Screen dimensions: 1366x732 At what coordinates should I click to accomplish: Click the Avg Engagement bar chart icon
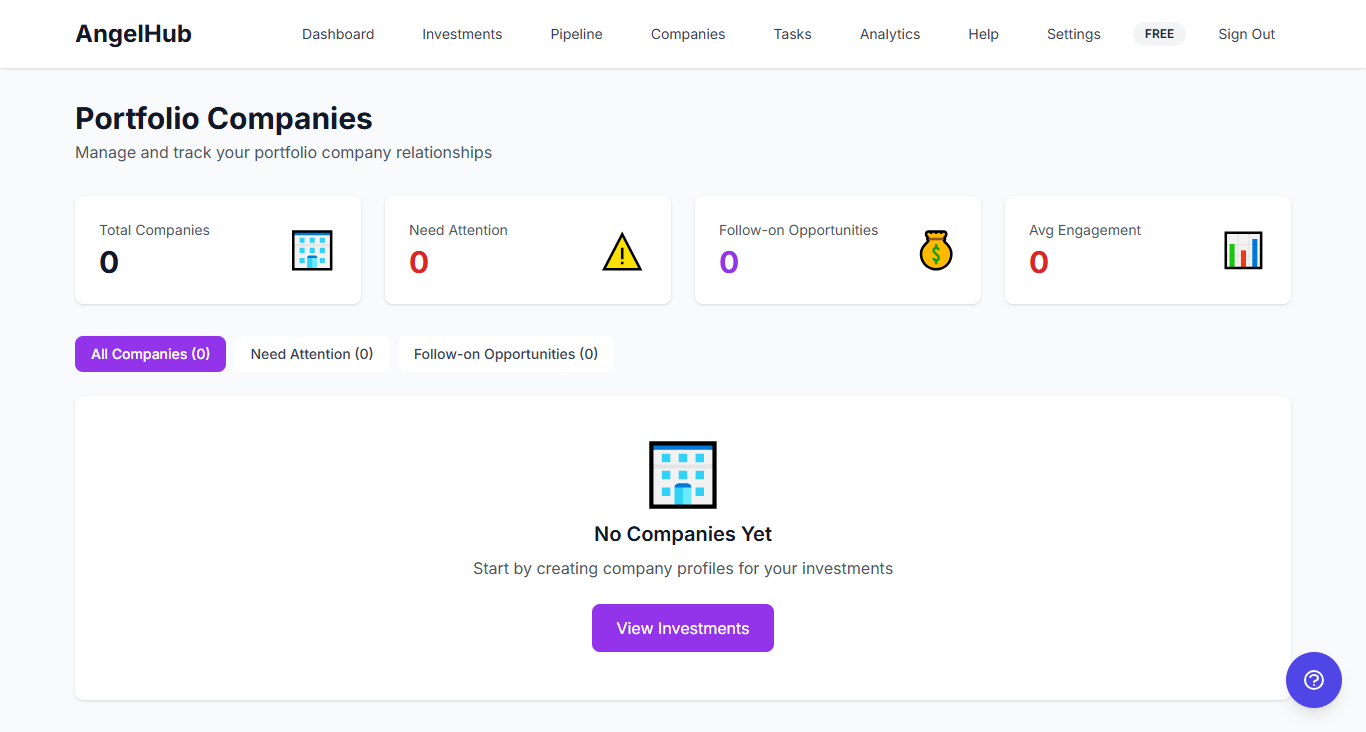pos(1243,250)
